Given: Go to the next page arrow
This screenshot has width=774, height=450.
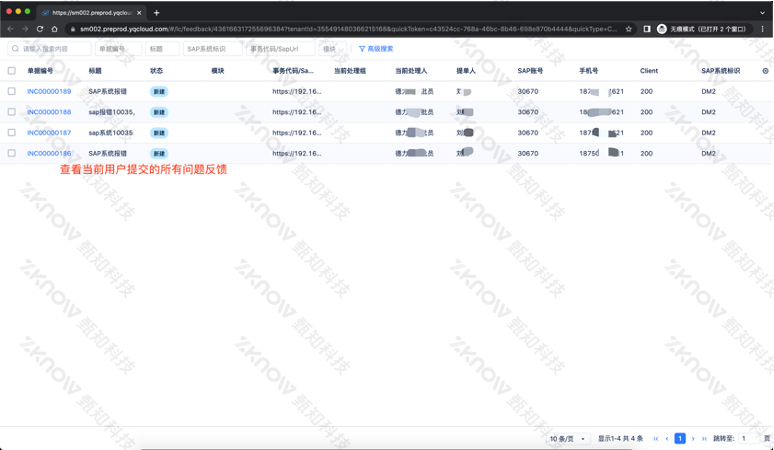Looking at the screenshot, I should click(692, 438).
